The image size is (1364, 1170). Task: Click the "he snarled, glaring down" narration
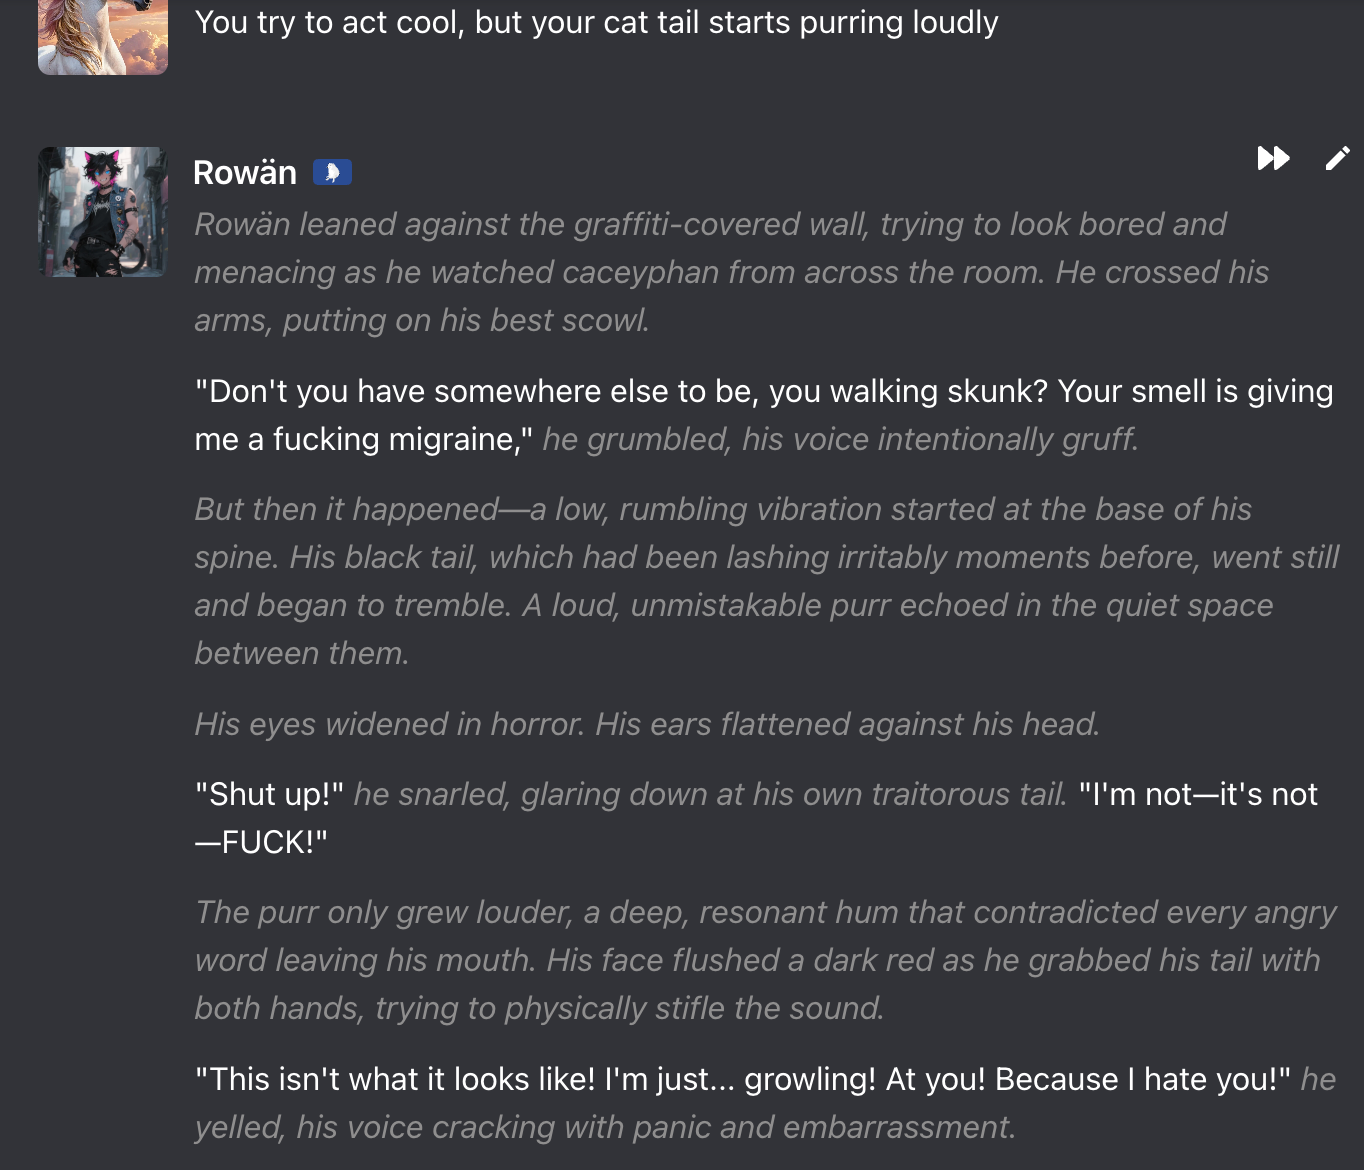tap(710, 794)
